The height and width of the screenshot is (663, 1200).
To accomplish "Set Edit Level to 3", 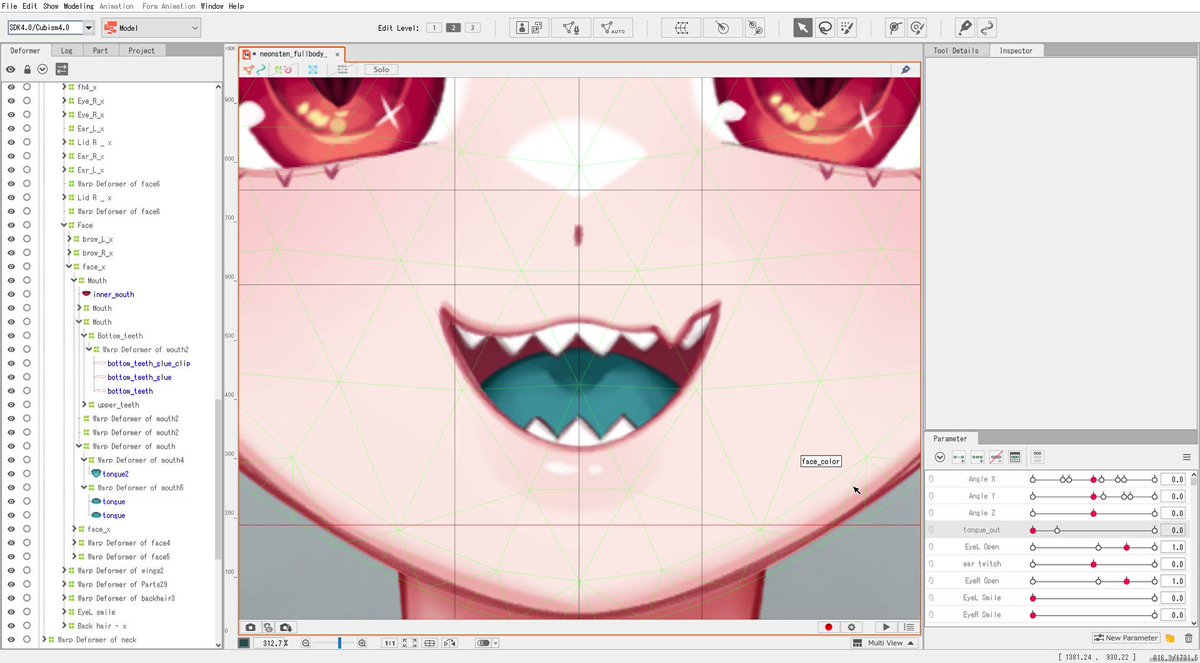I will point(472,28).
